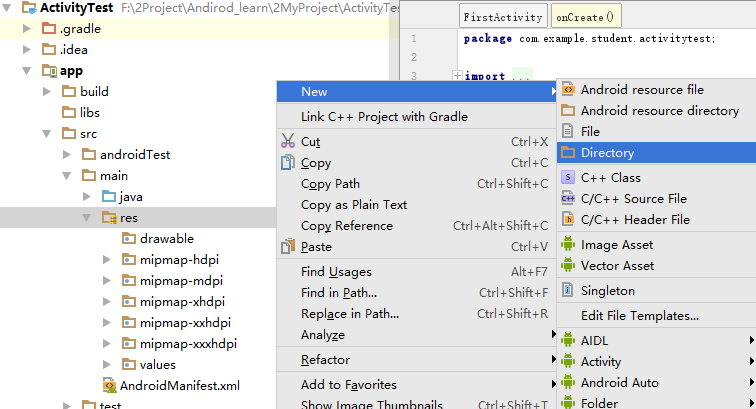Click the drawable folder icon
This screenshot has width=756, height=409.
click(129, 239)
